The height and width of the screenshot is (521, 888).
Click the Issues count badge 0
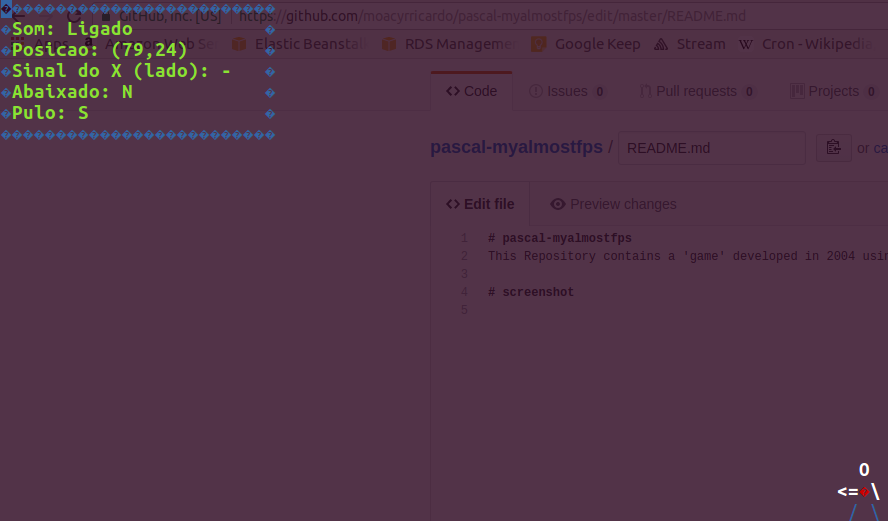tap(599, 92)
